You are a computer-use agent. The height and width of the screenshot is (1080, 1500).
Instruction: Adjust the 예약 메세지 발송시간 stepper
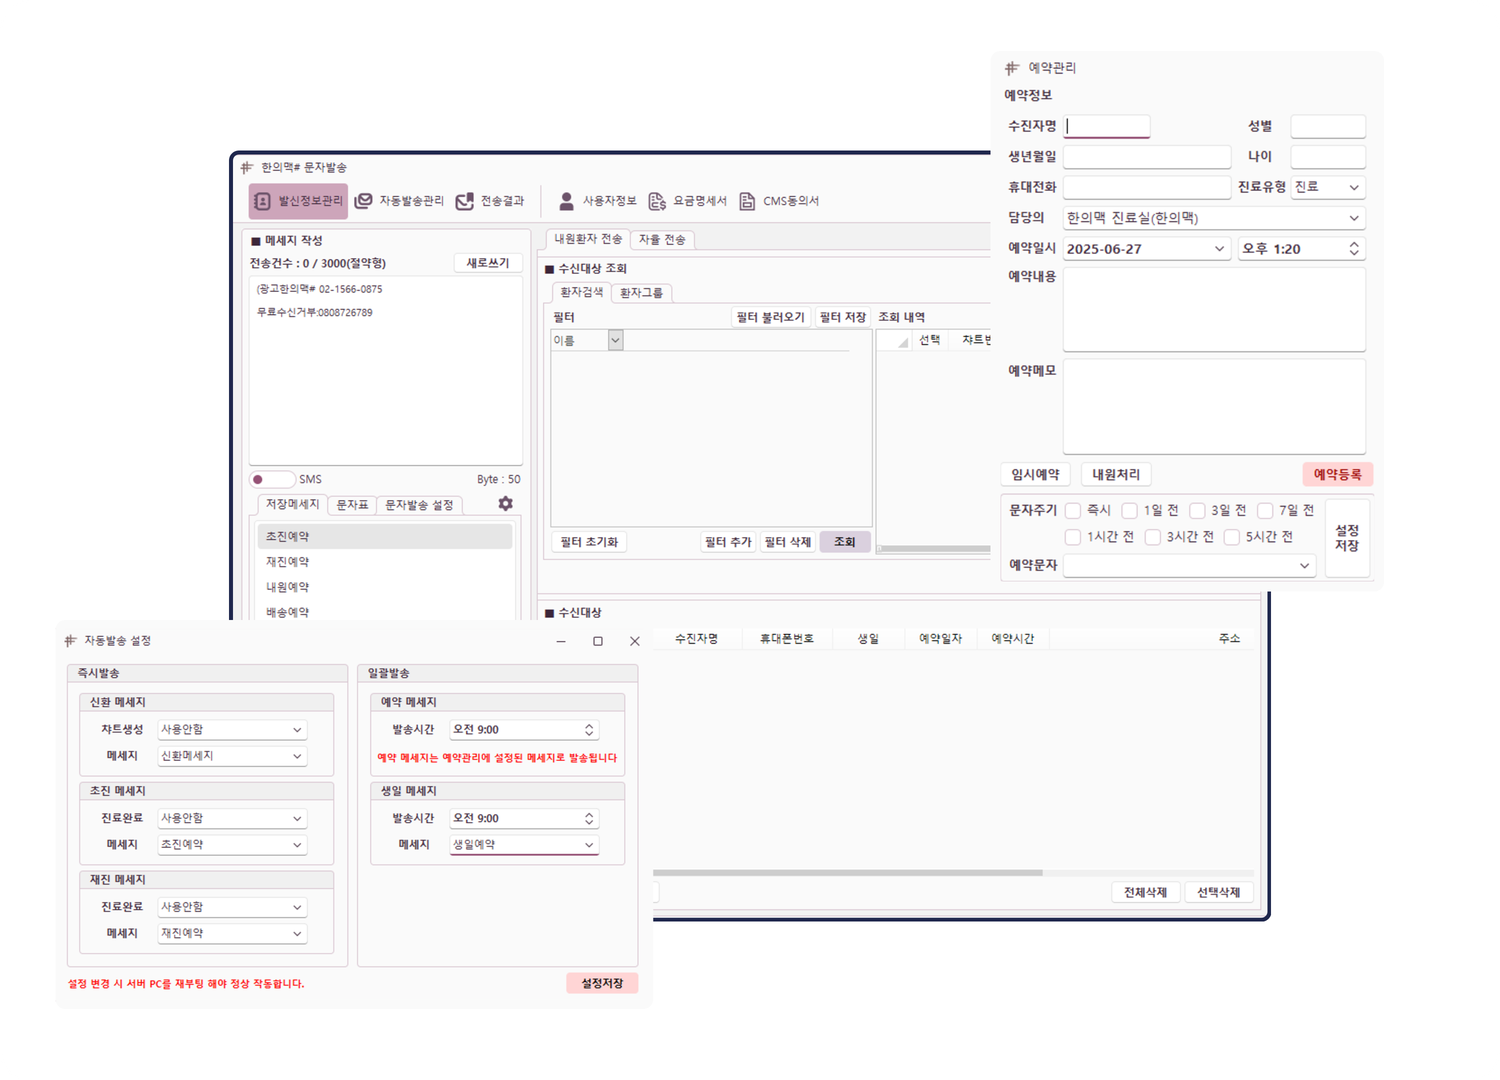click(589, 730)
